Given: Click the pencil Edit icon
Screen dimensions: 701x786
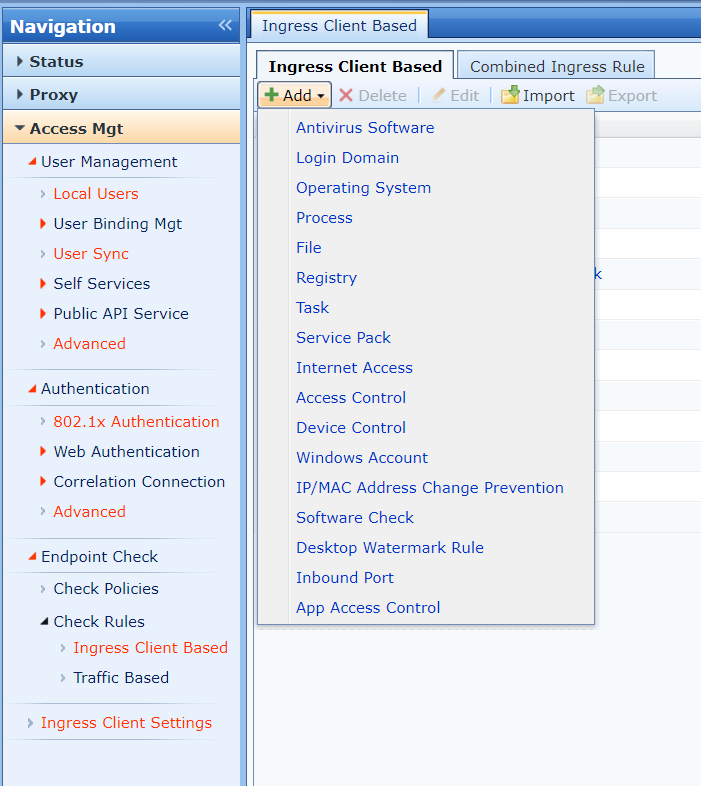Looking at the screenshot, I should [x=438, y=95].
